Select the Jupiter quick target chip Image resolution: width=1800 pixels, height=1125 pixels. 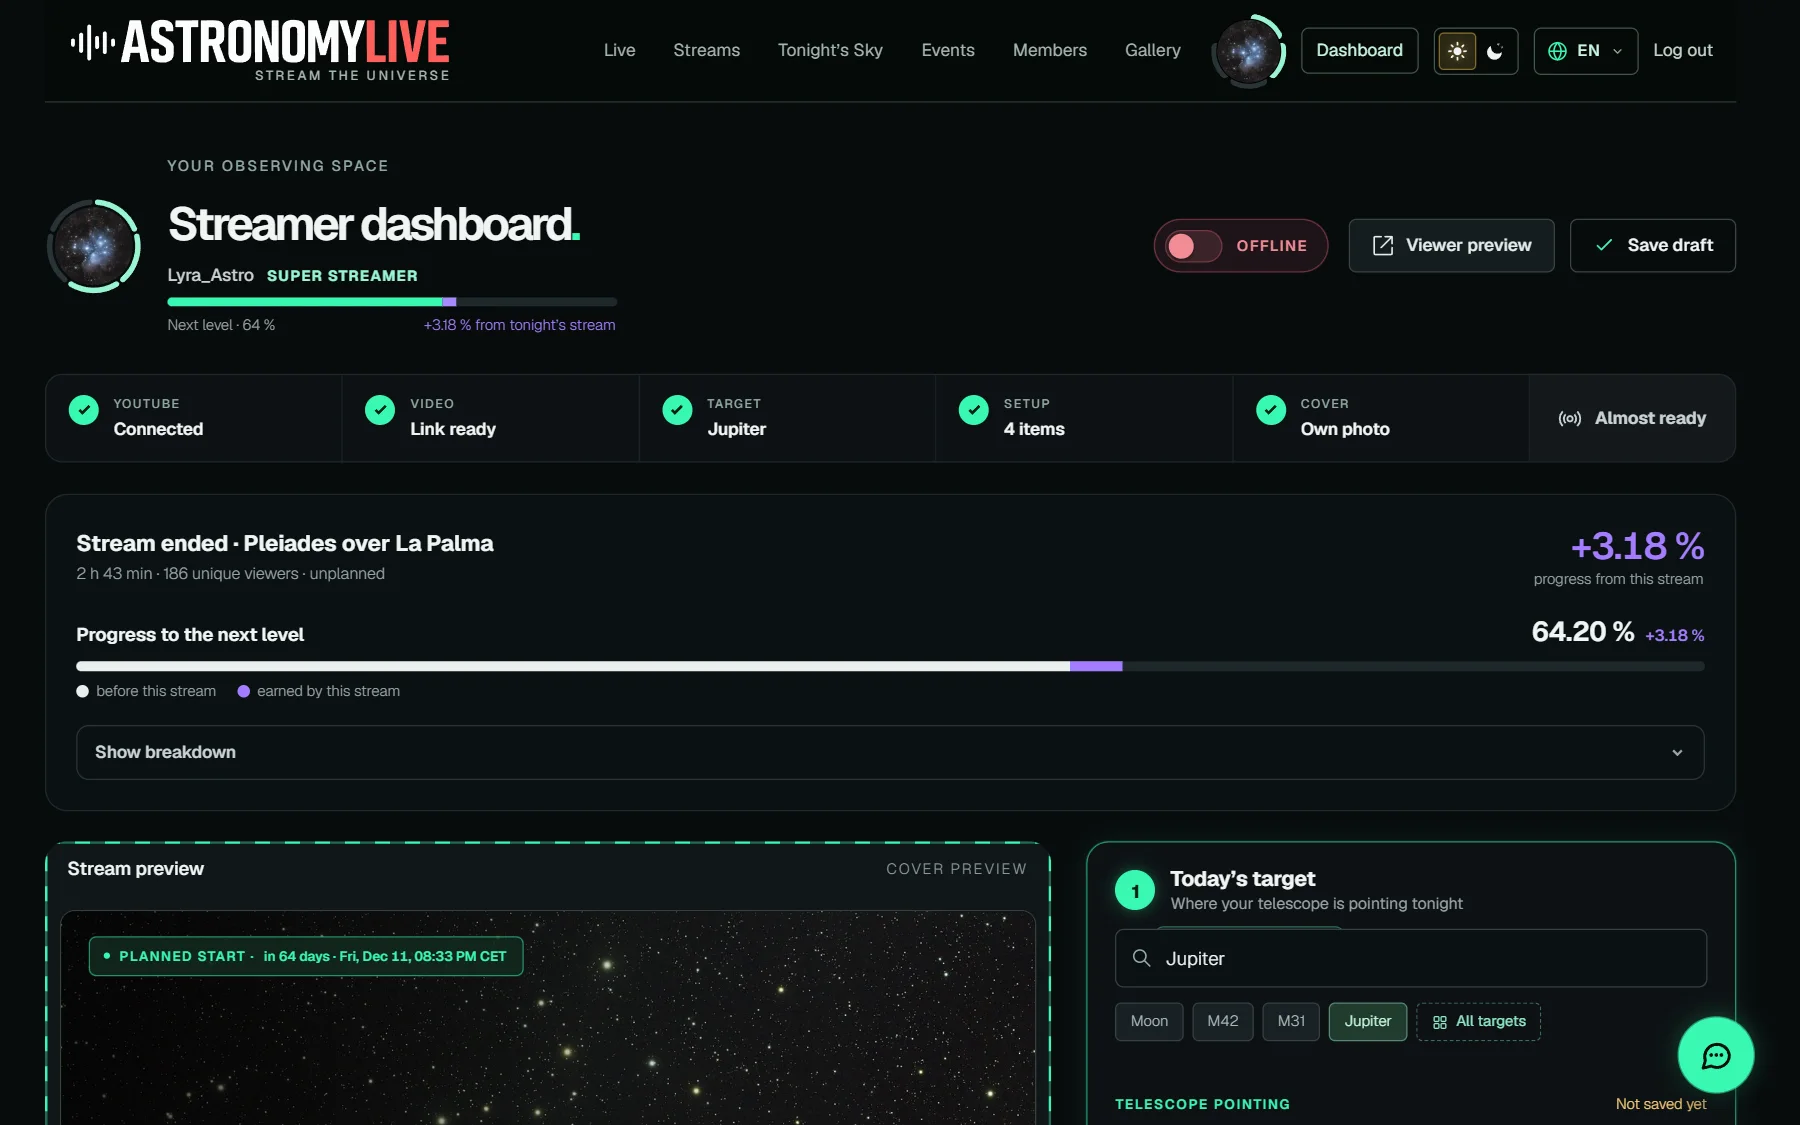tap(1368, 1022)
